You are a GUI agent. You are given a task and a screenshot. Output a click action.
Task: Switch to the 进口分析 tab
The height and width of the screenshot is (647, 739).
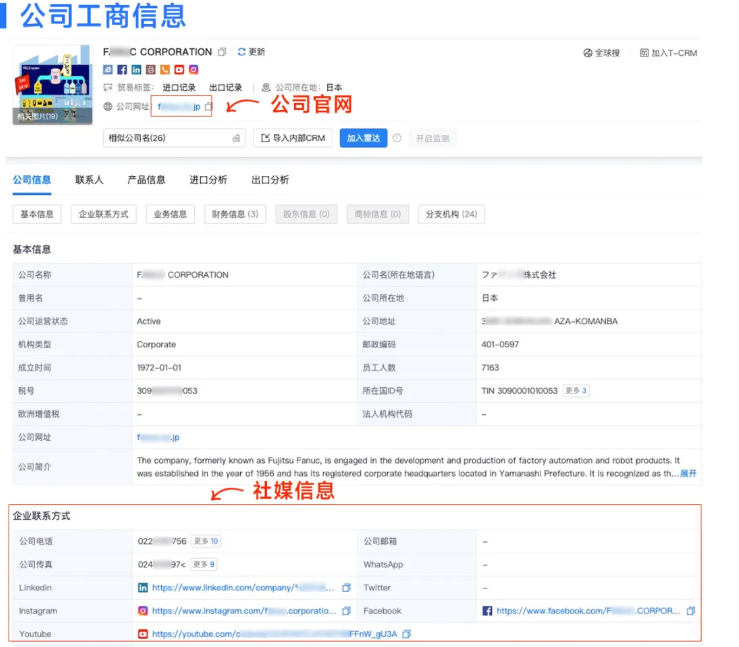[208, 180]
